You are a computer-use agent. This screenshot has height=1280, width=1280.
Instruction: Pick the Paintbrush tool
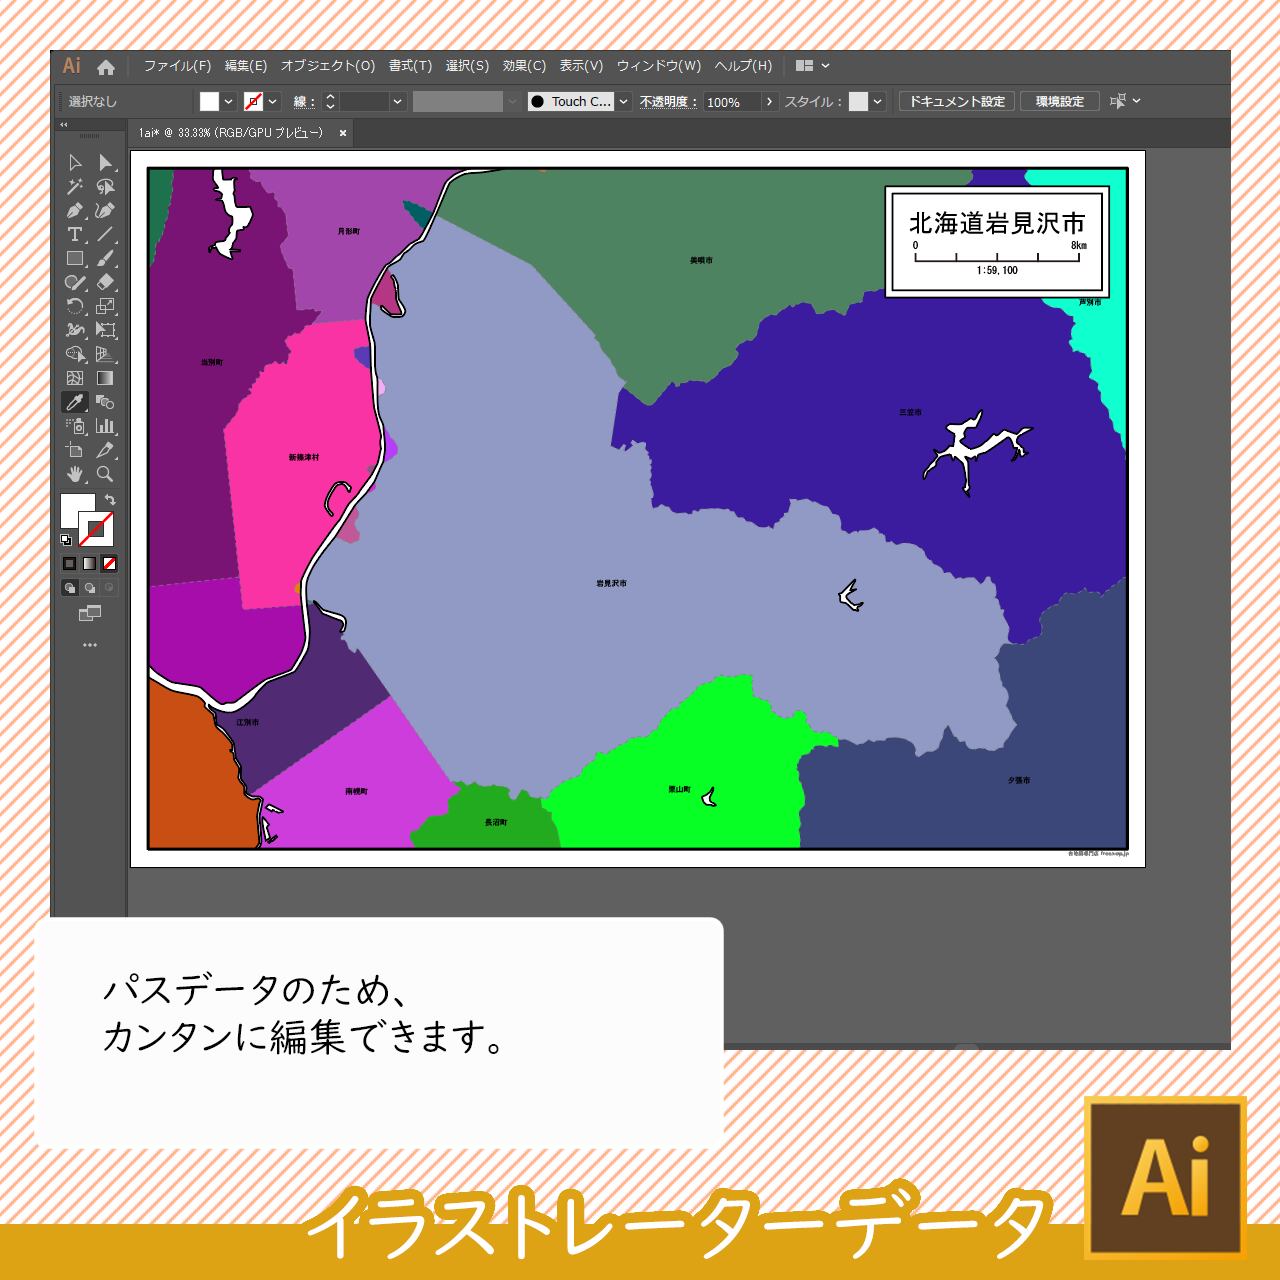coord(105,258)
